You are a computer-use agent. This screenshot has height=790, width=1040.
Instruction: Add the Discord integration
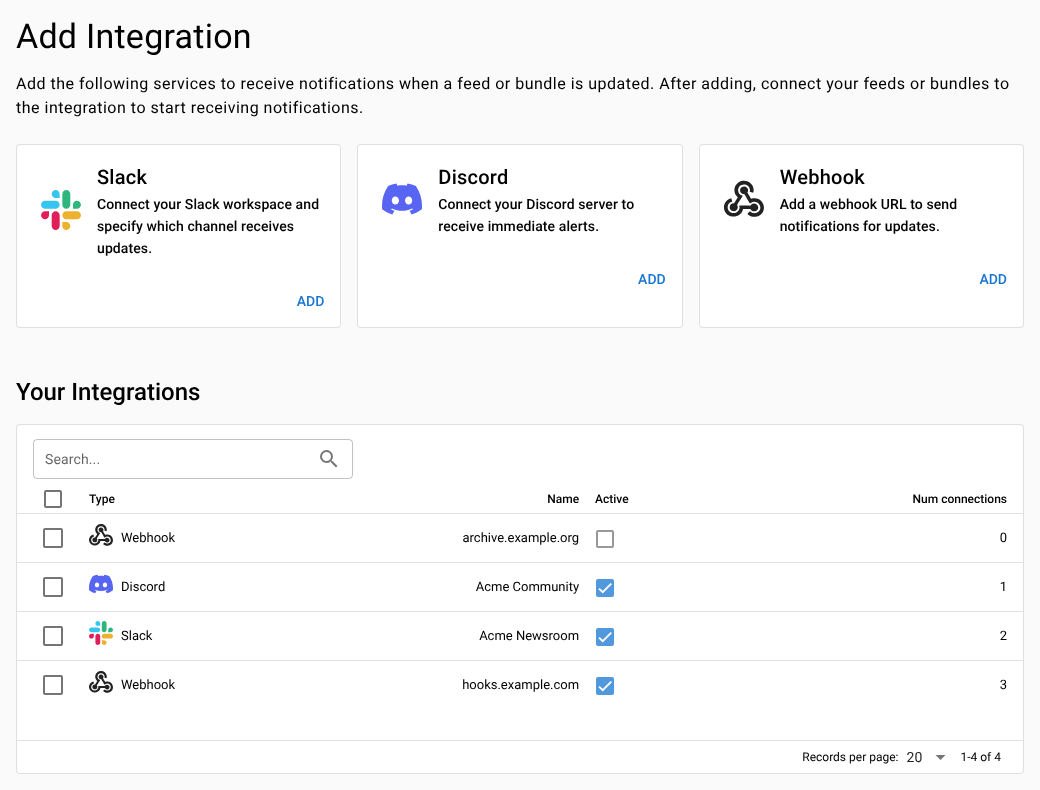(651, 279)
